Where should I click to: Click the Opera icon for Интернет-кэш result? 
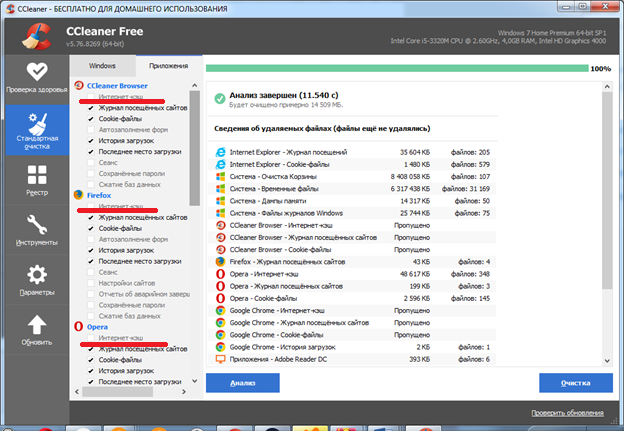pyautogui.click(x=220, y=274)
